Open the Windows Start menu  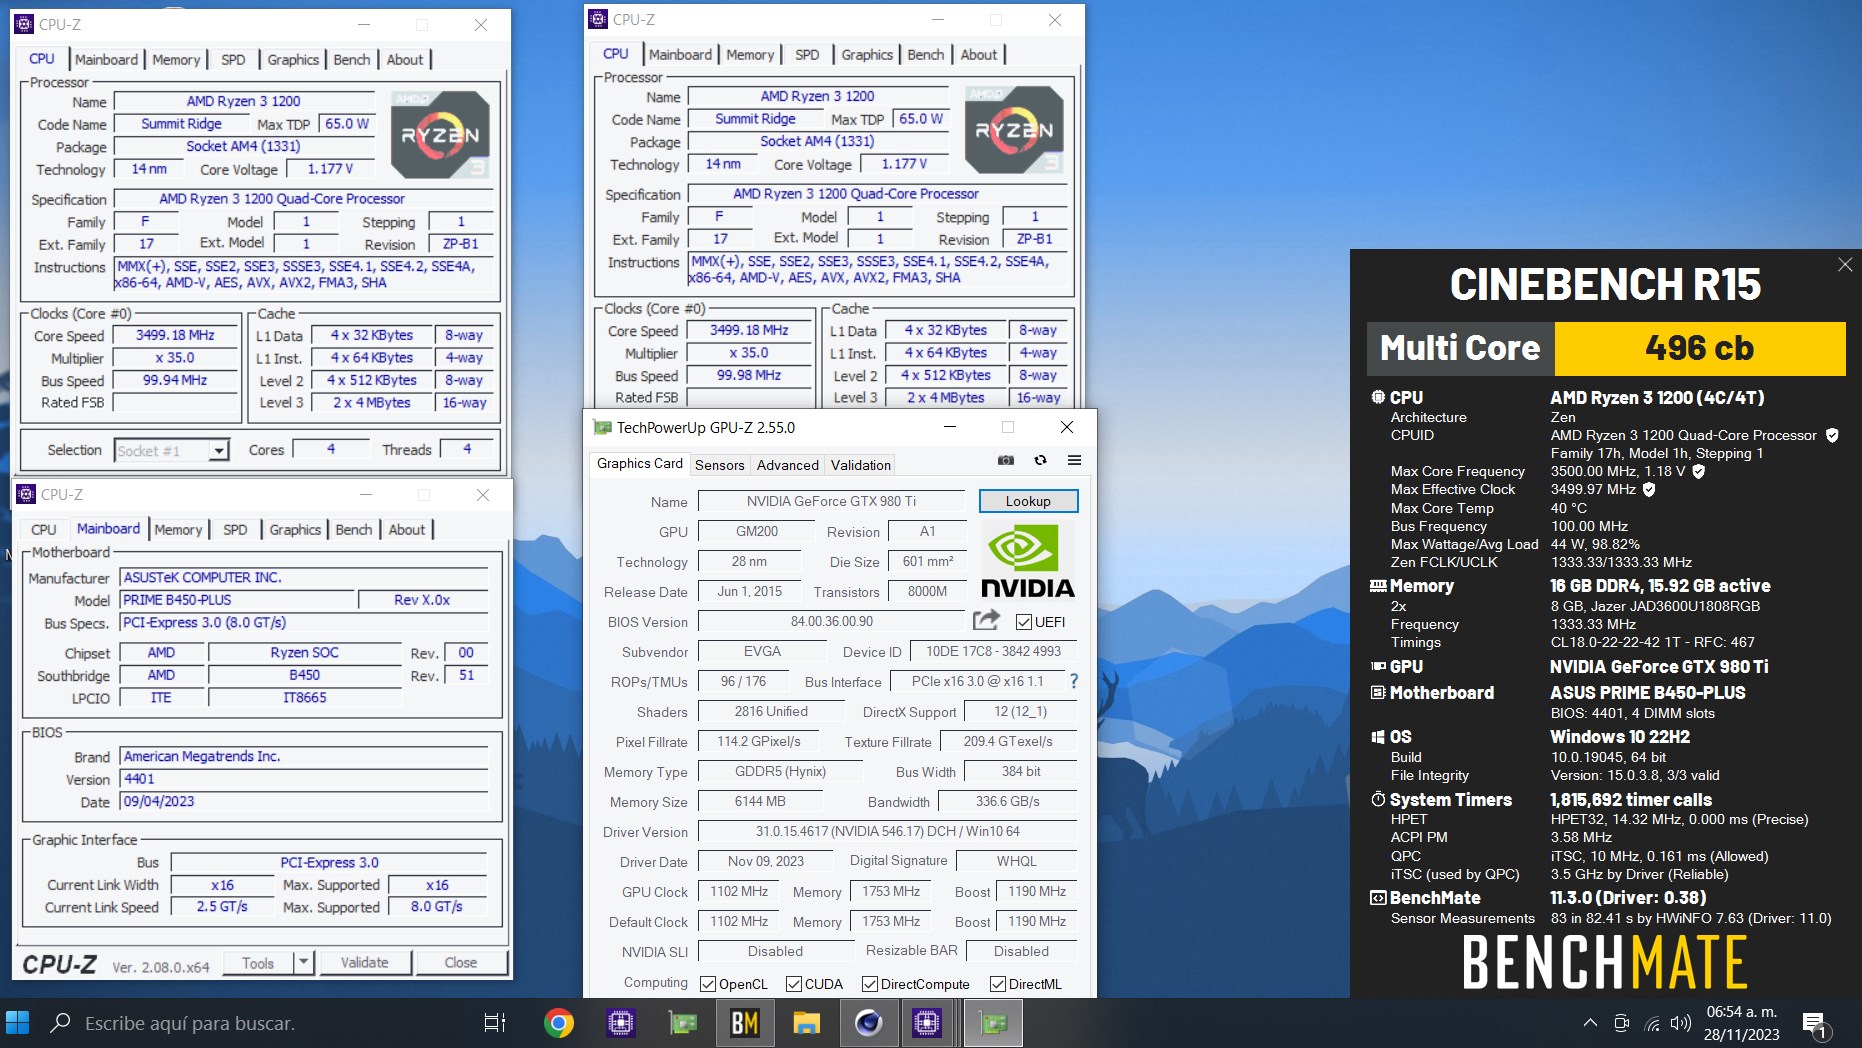(x=18, y=1023)
